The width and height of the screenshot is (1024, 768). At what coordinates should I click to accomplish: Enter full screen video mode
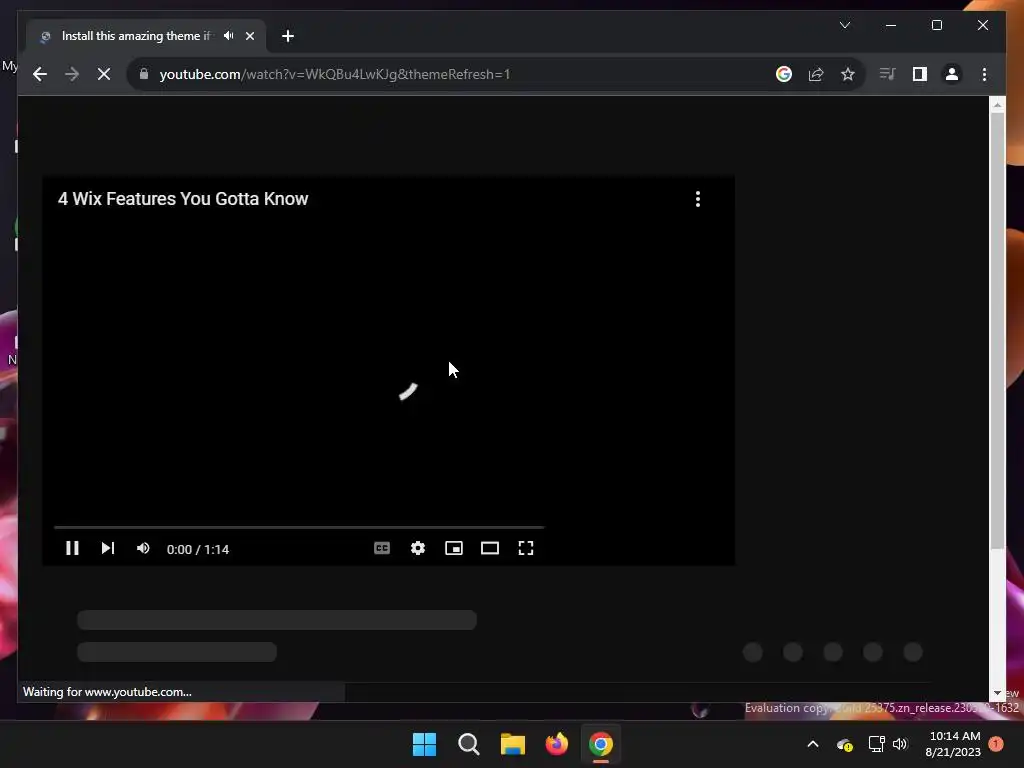(526, 549)
